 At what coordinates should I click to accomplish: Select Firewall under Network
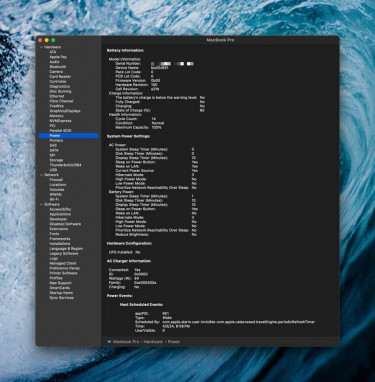(x=56, y=180)
